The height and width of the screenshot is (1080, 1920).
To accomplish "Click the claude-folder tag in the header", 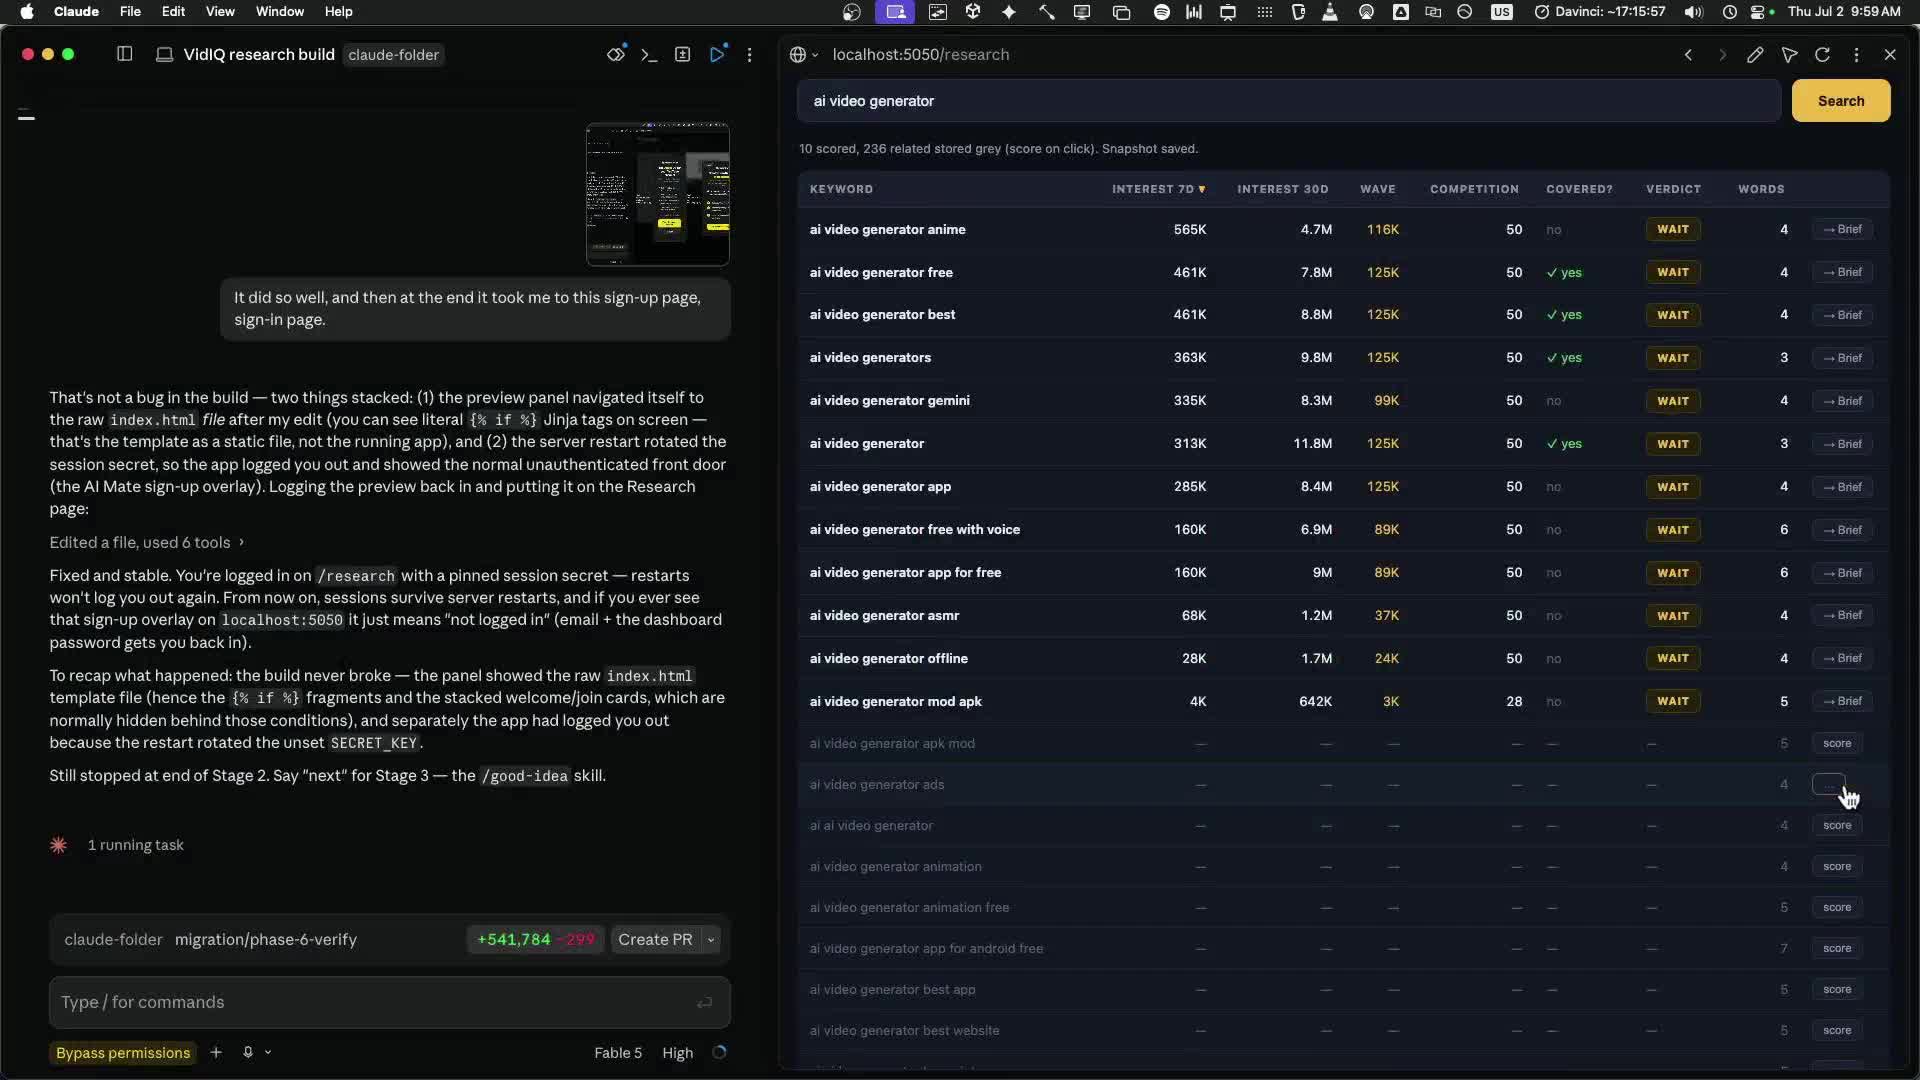I will click(393, 55).
